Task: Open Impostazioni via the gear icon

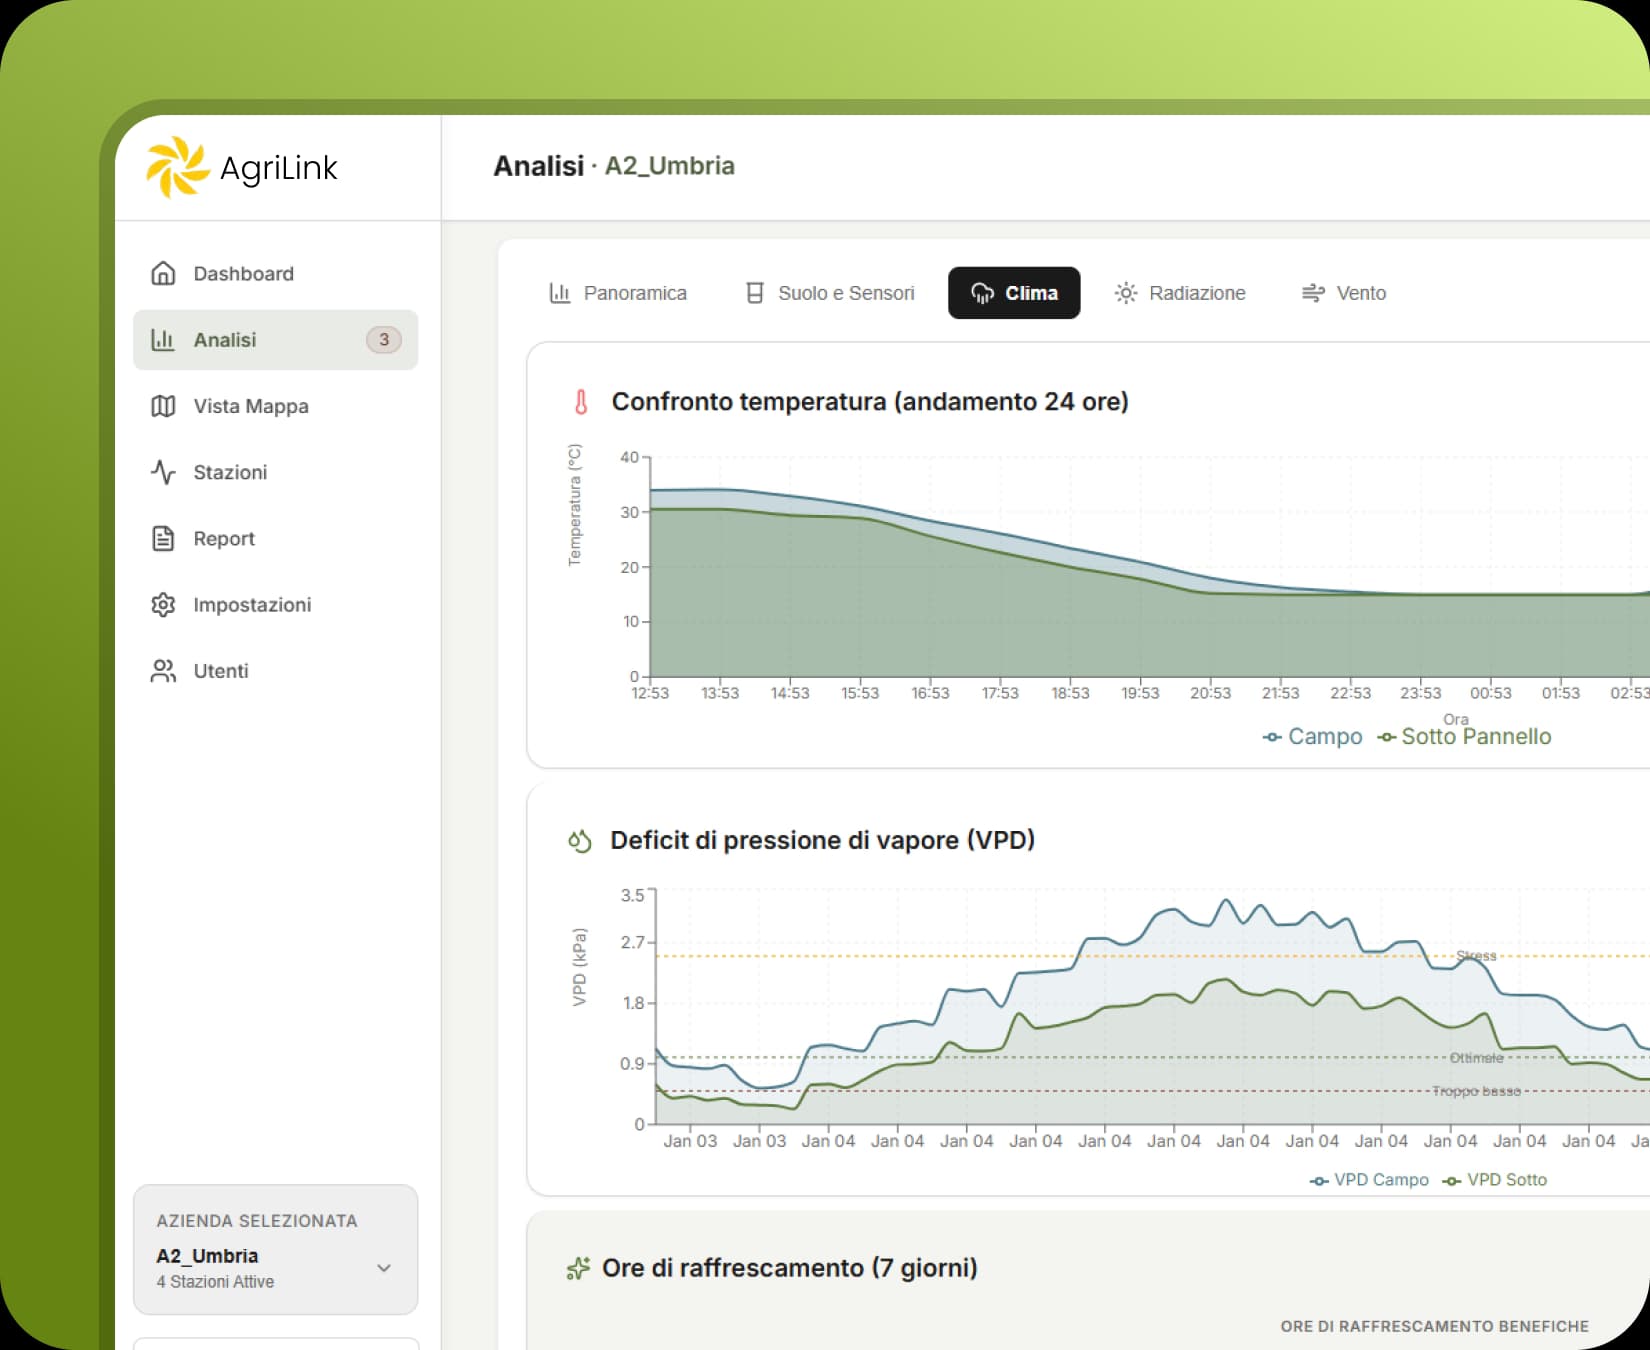Action: [x=163, y=605]
